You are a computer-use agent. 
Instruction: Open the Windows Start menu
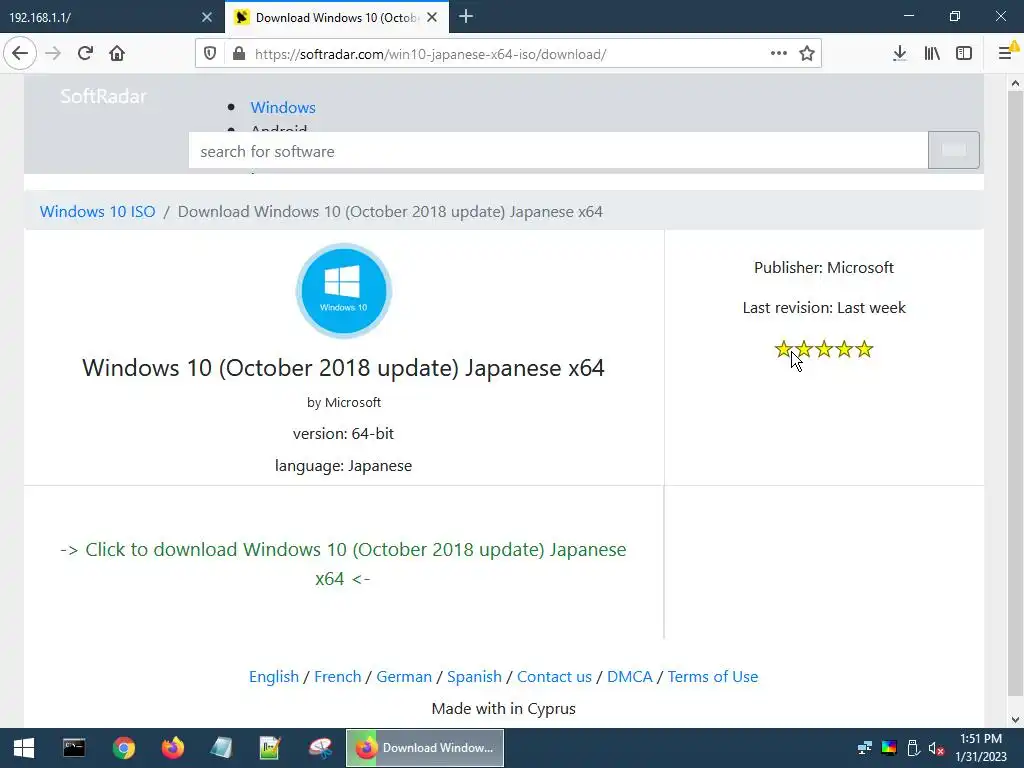click(24, 748)
